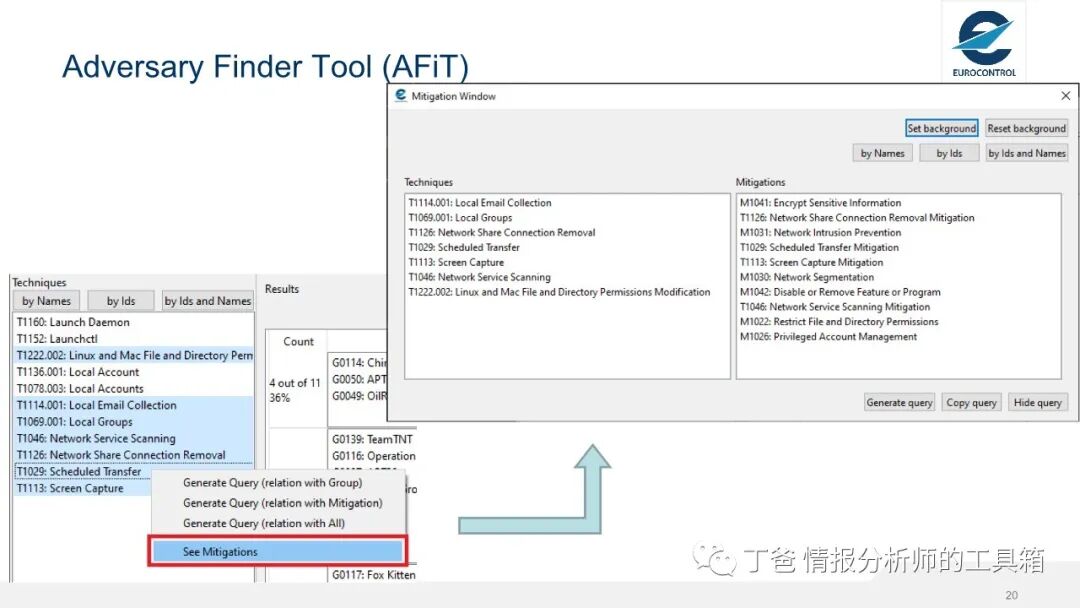This screenshot has height=608, width=1080.
Task: Click the Generate query button
Action: [899, 402]
